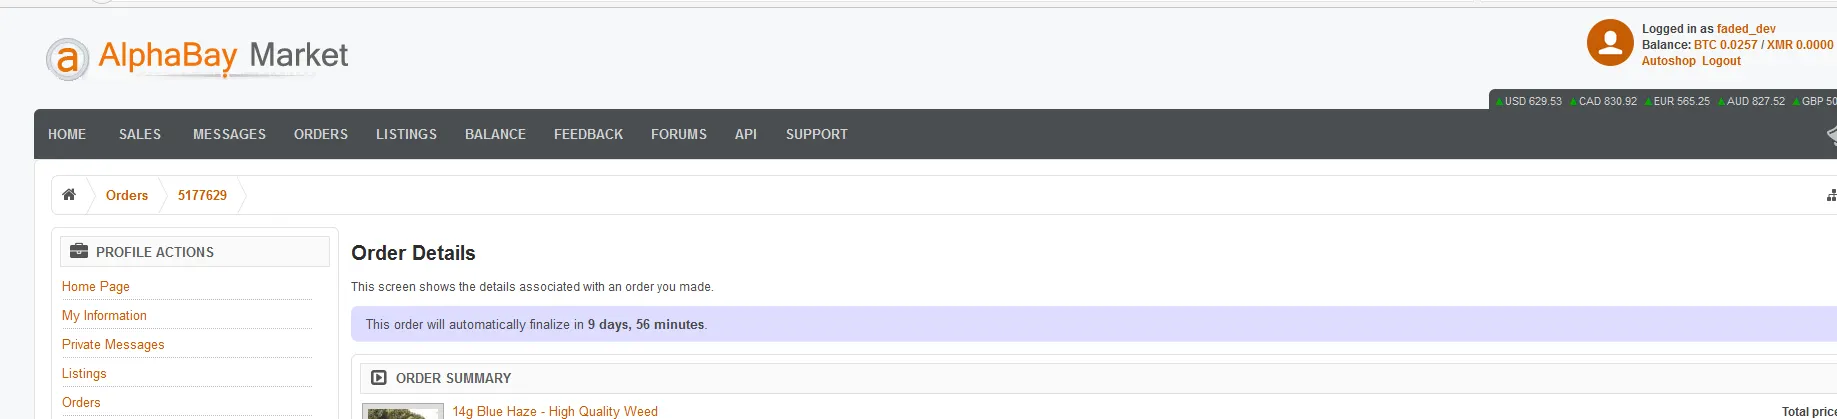This screenshot has height=419, width=1837.
Task: Open My Information in the sidebar
Action: point(104,315)
